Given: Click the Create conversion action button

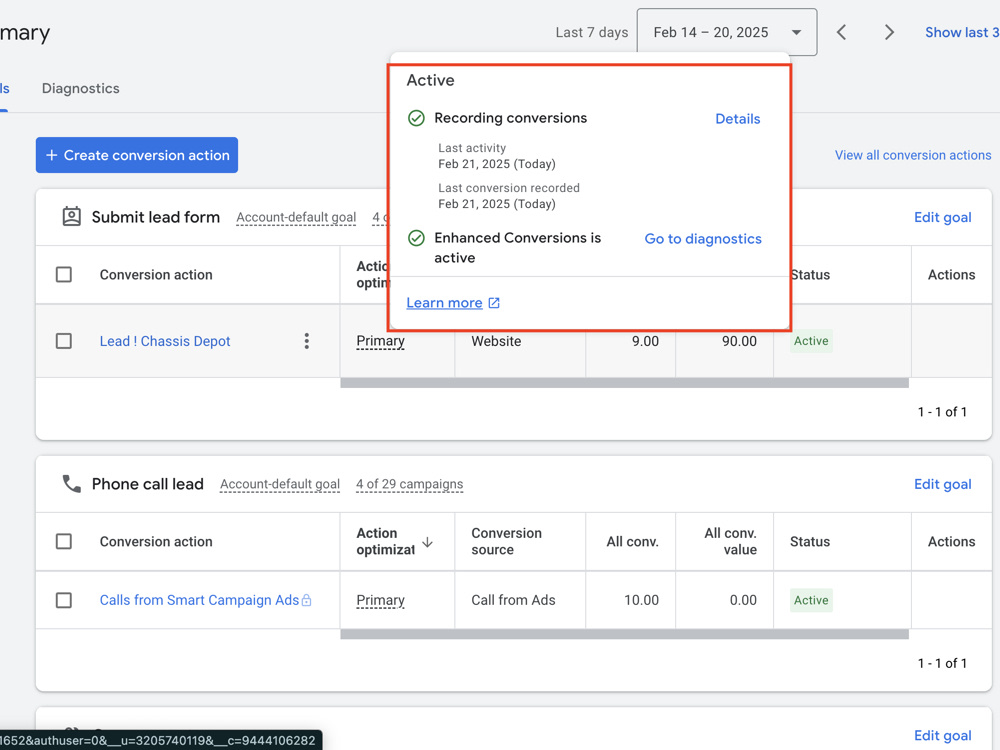Looking at the screenshot, I should 136,155.
